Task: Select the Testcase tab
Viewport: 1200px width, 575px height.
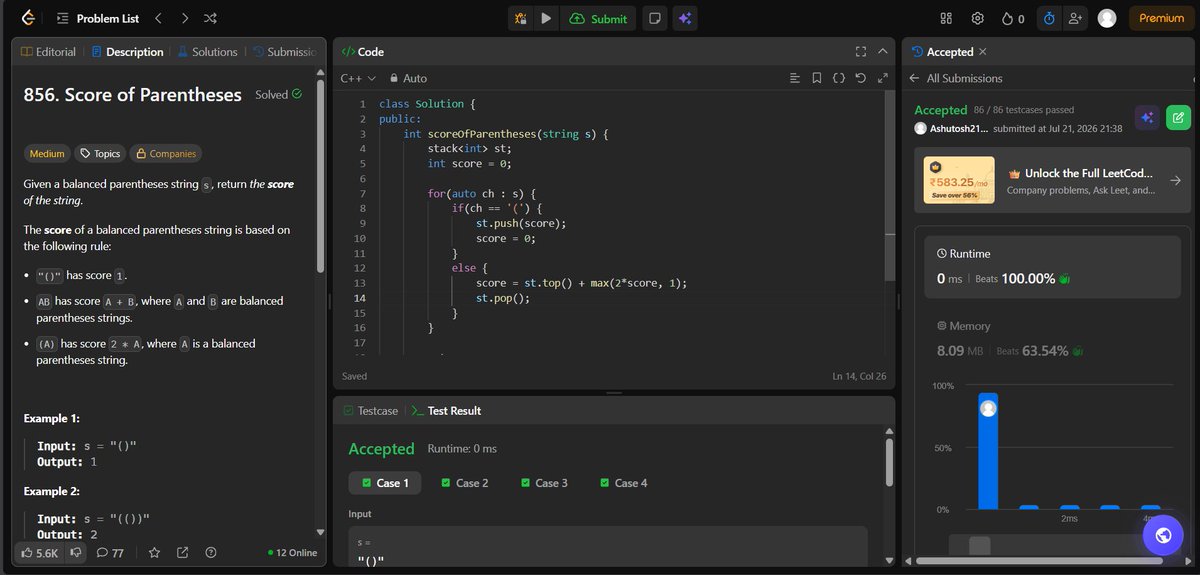Action: click(370, 411)
